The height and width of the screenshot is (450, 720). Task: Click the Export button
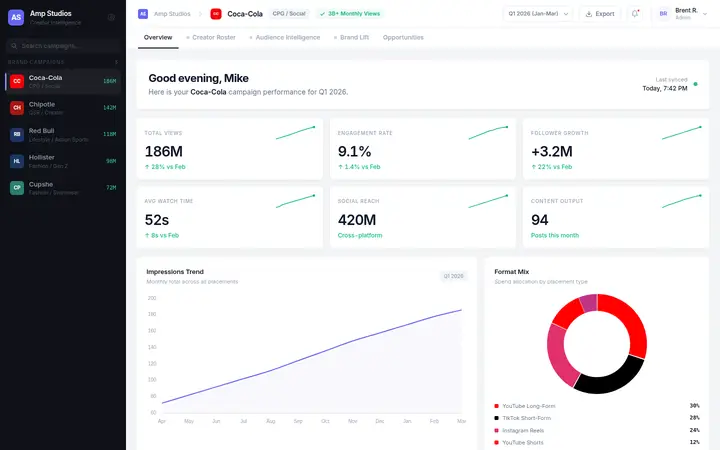point(600,14)
